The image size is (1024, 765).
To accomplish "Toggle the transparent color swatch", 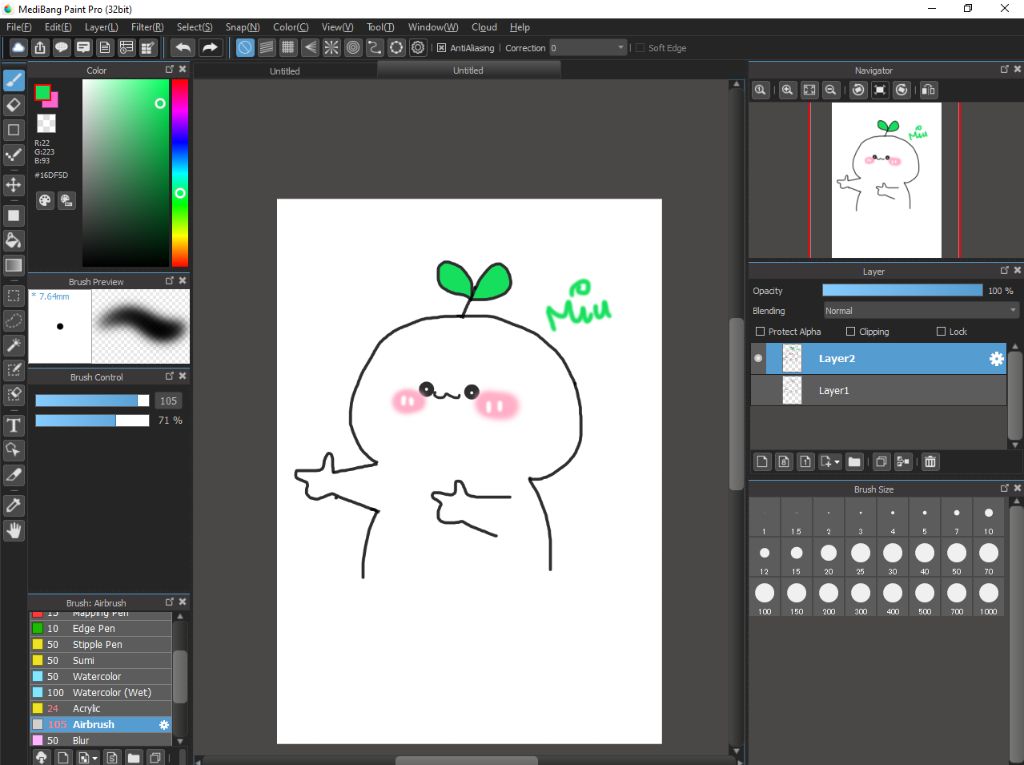I will point(46,123).
